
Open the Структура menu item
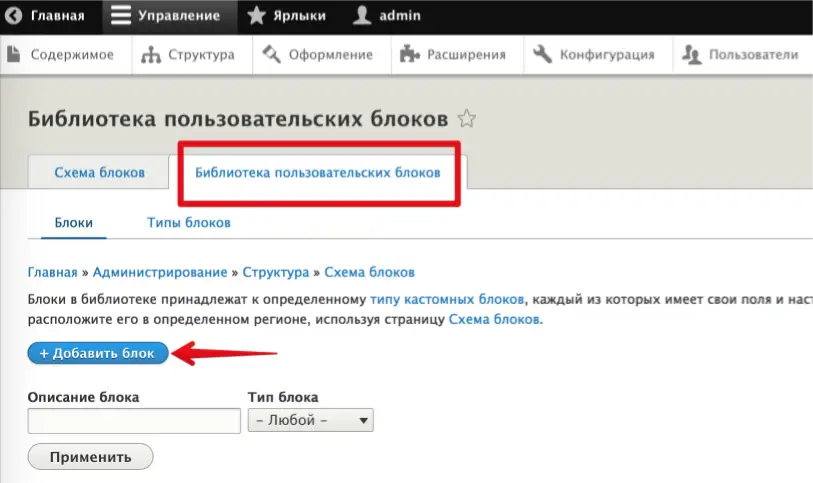click(189, 55)
